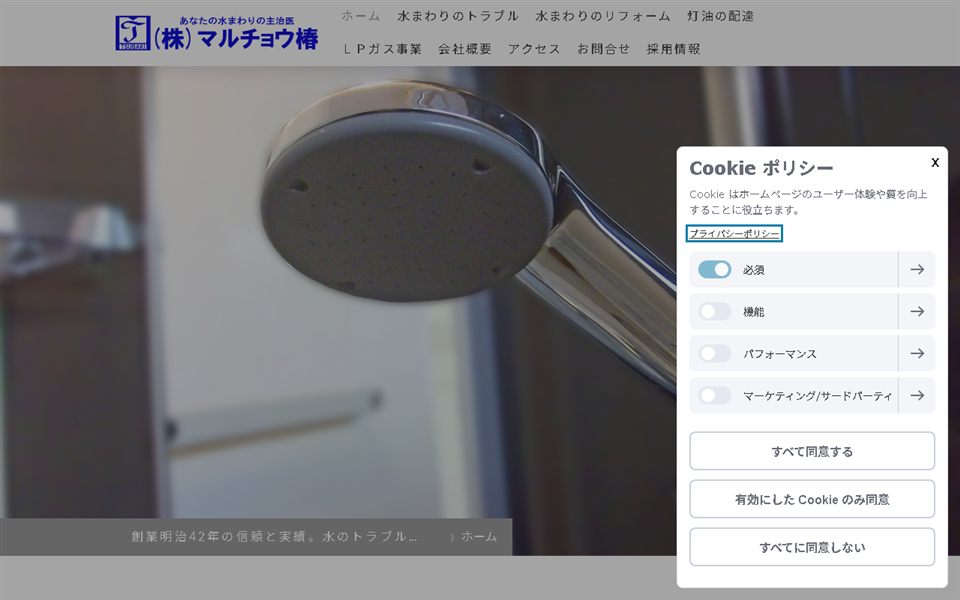Toggle the 必須 cookie switch

[714, 269]
